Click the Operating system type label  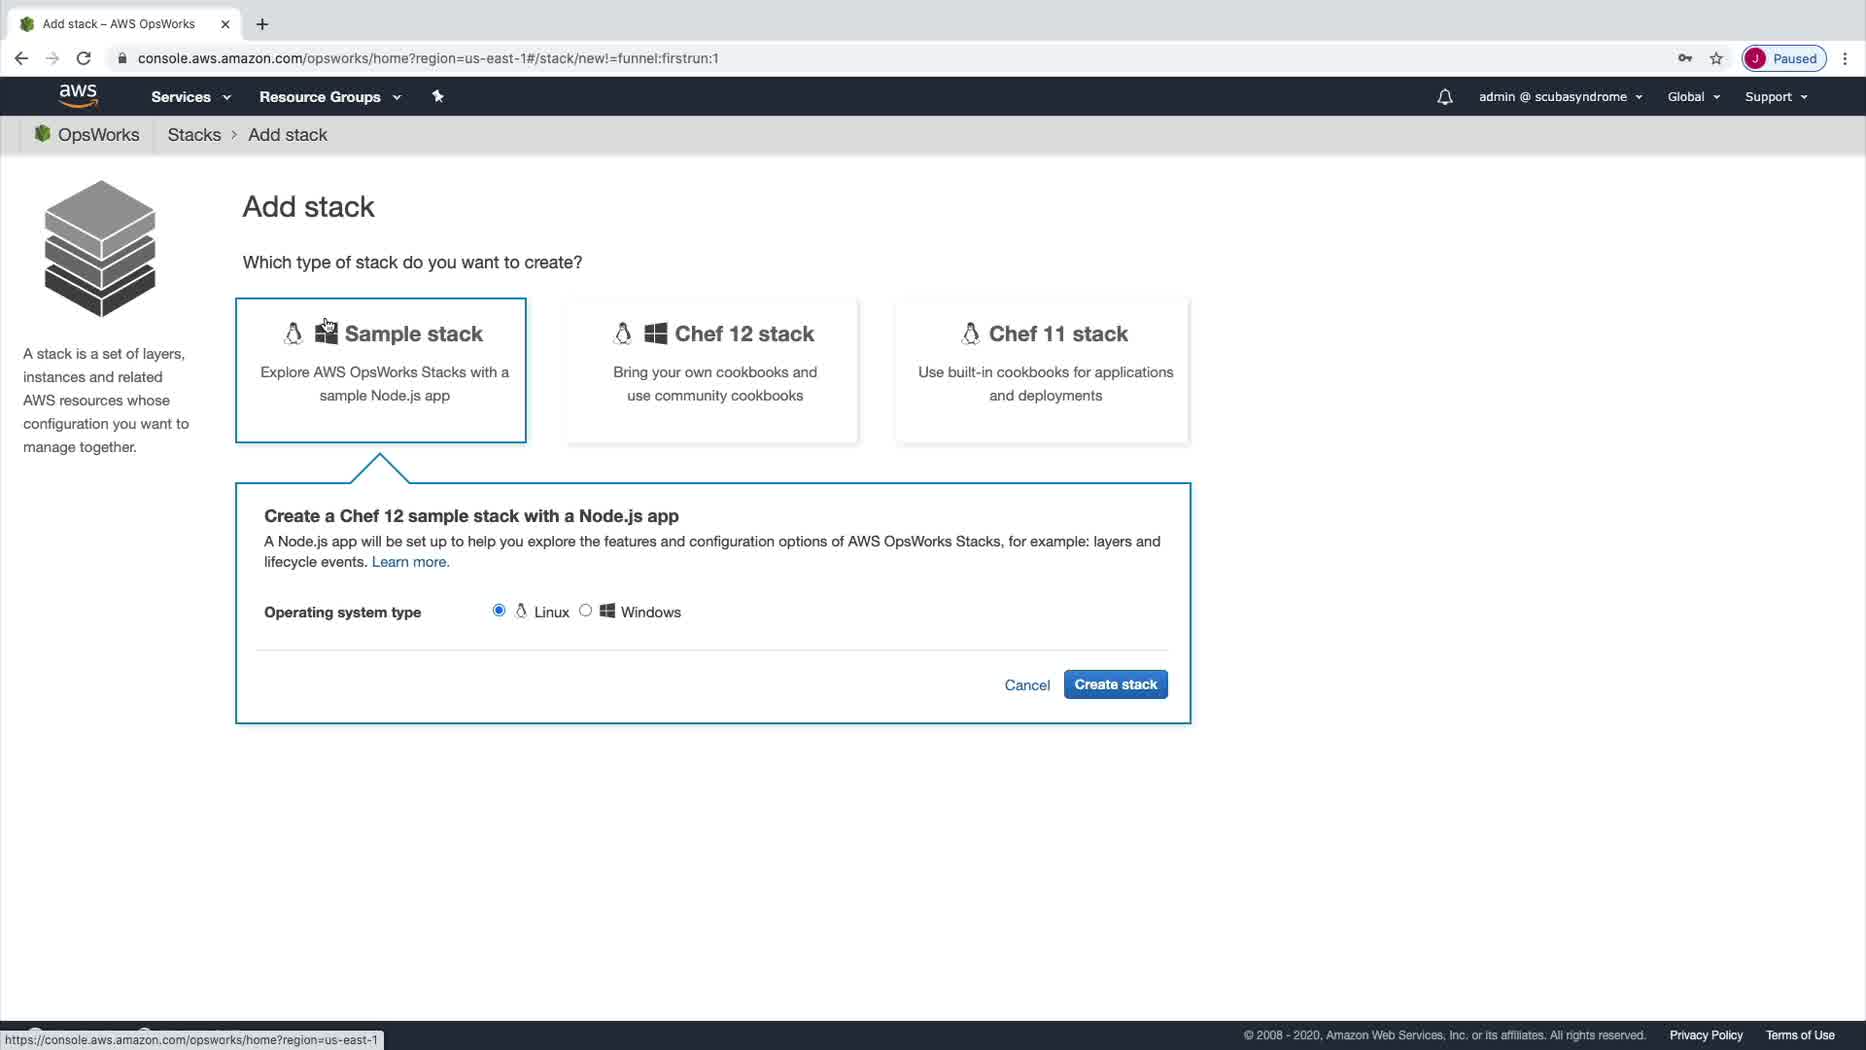pyautogui.click(x=342, y=612)
